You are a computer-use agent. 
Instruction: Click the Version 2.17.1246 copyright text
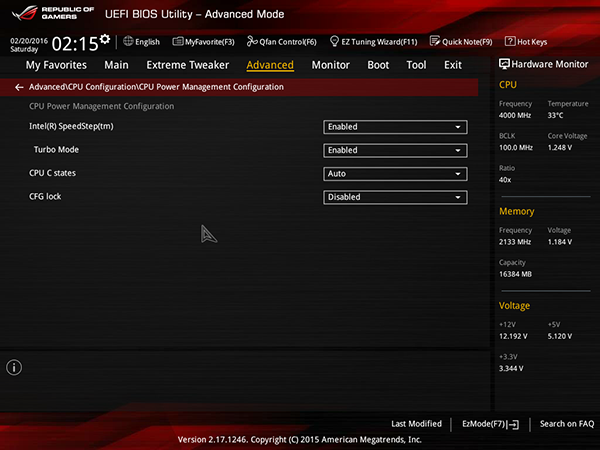[x=300, y=440]
